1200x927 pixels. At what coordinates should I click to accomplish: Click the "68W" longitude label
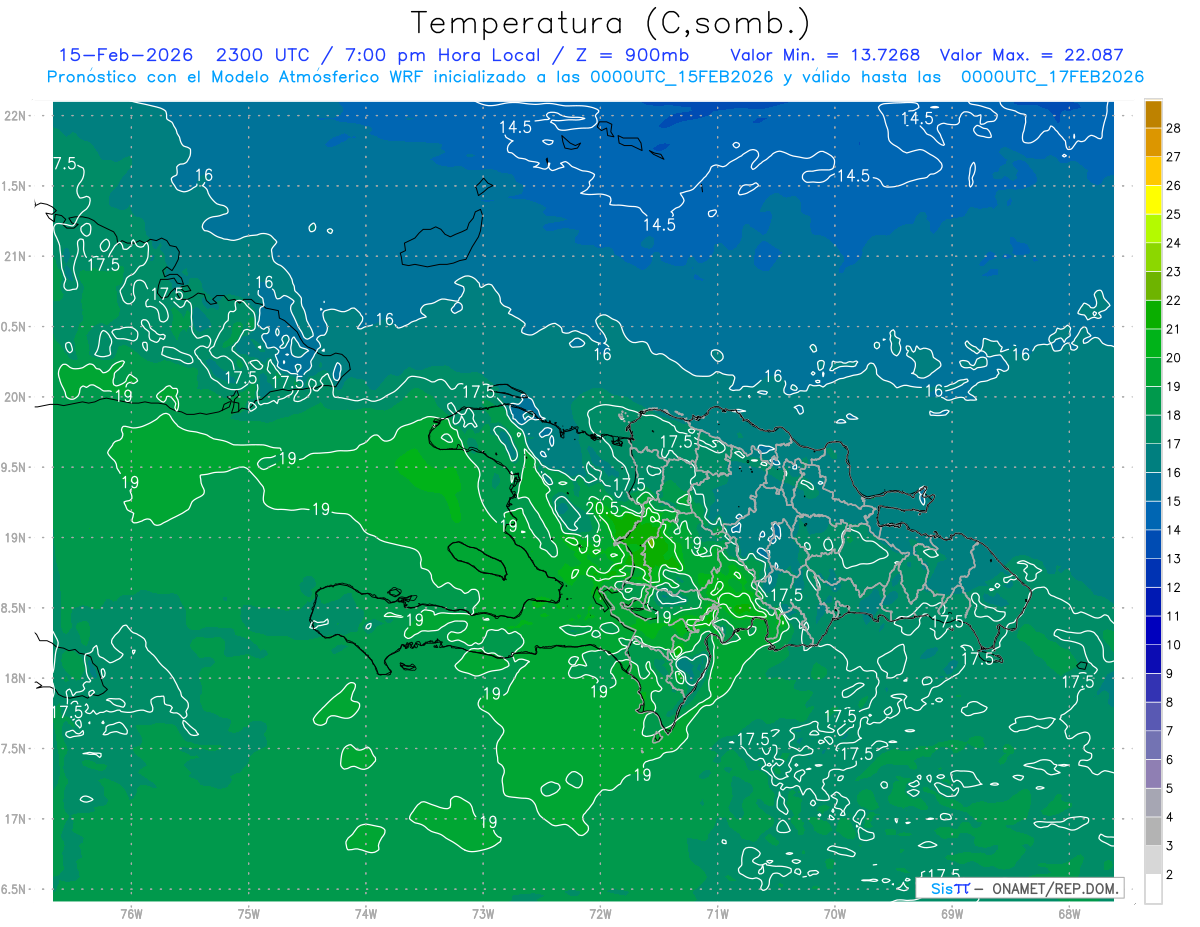tap(1069, 913)
